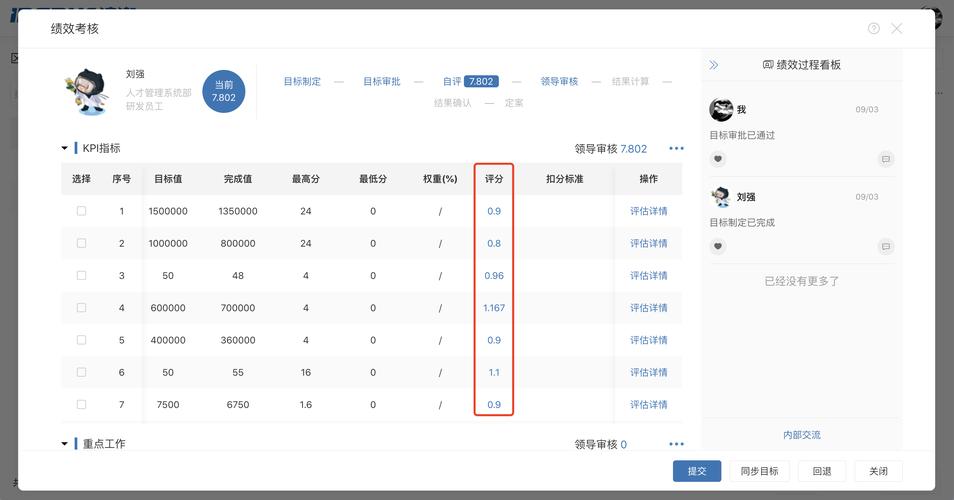Collapse the 绩效过程看板 panel with double-chevron icon
The height and width of the screenshot is (500, 954).
714,65
